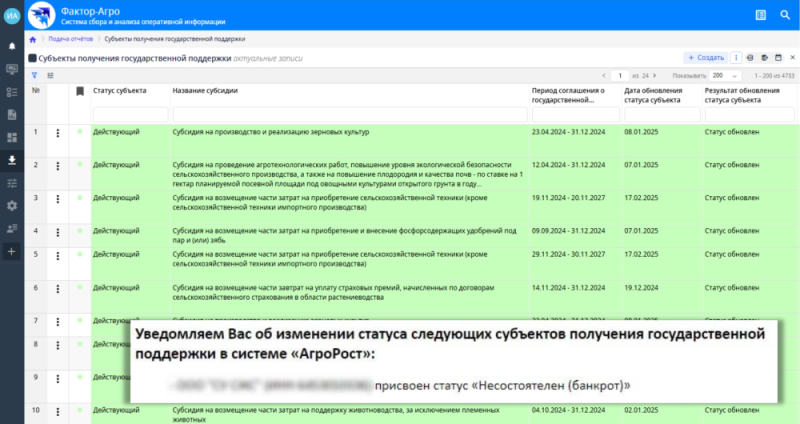Click the home icon in the breadcrumb
The image size is (800, 424).
(33, 39)
